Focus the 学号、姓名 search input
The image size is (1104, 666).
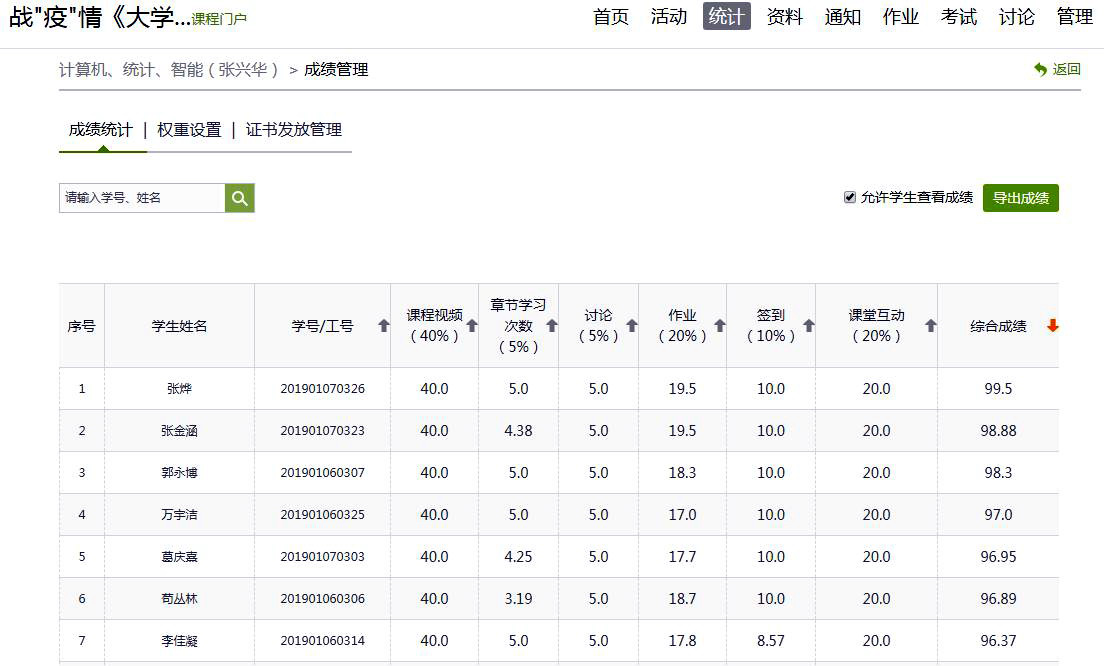141,198
